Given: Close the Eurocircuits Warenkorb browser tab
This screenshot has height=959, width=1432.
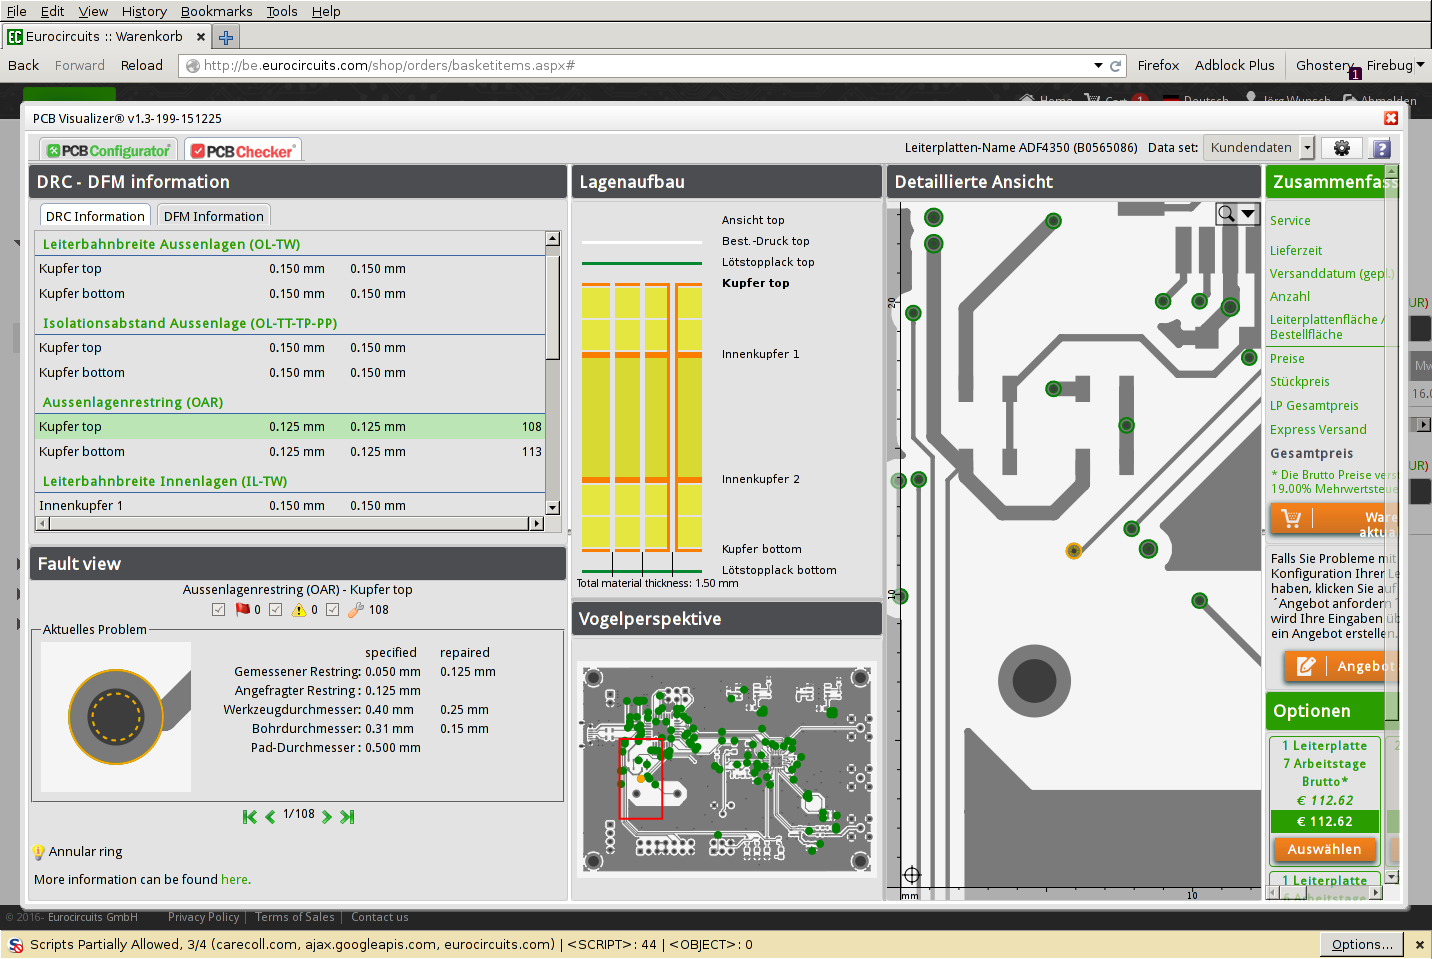Looking at the screenshot, I should [200, 37].
